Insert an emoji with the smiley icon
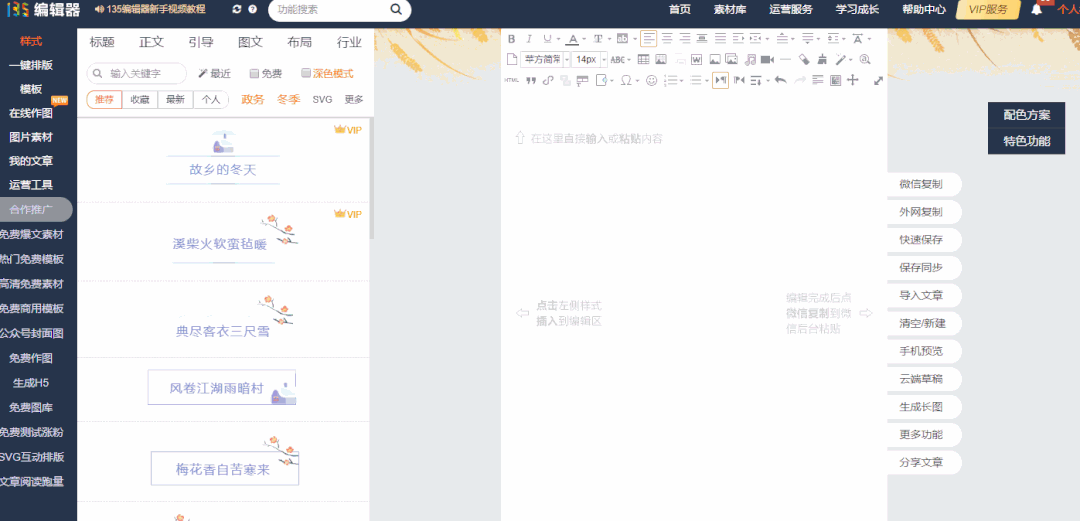The height and width of the screenshot is (521, 1080). pyautogui.click(x=651, y=81)
